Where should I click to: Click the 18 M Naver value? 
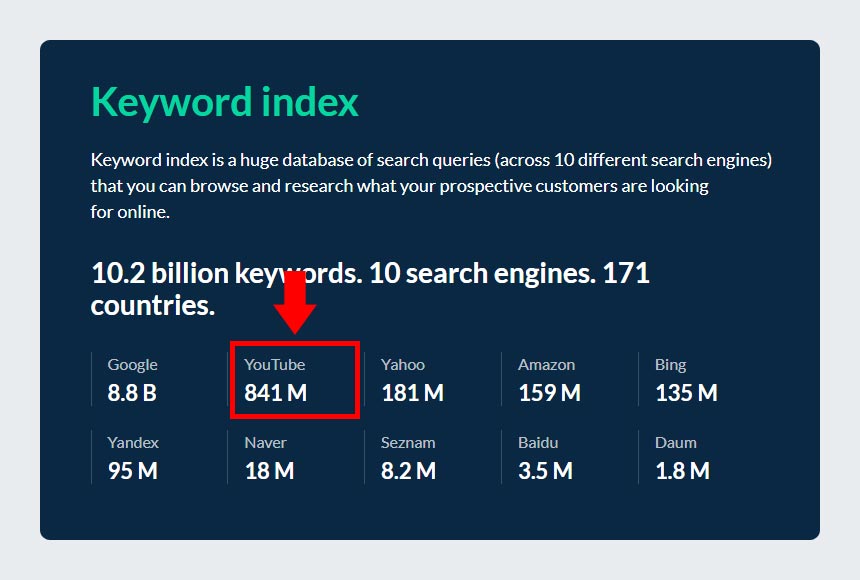269,471
